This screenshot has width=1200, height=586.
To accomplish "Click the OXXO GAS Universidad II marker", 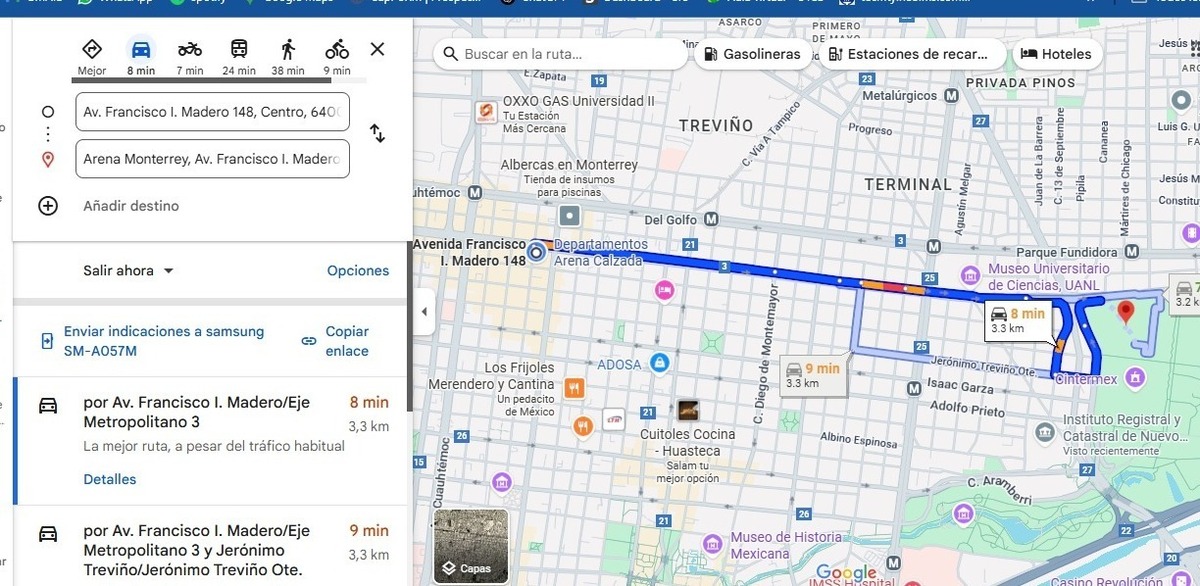I will pos(485,112).
